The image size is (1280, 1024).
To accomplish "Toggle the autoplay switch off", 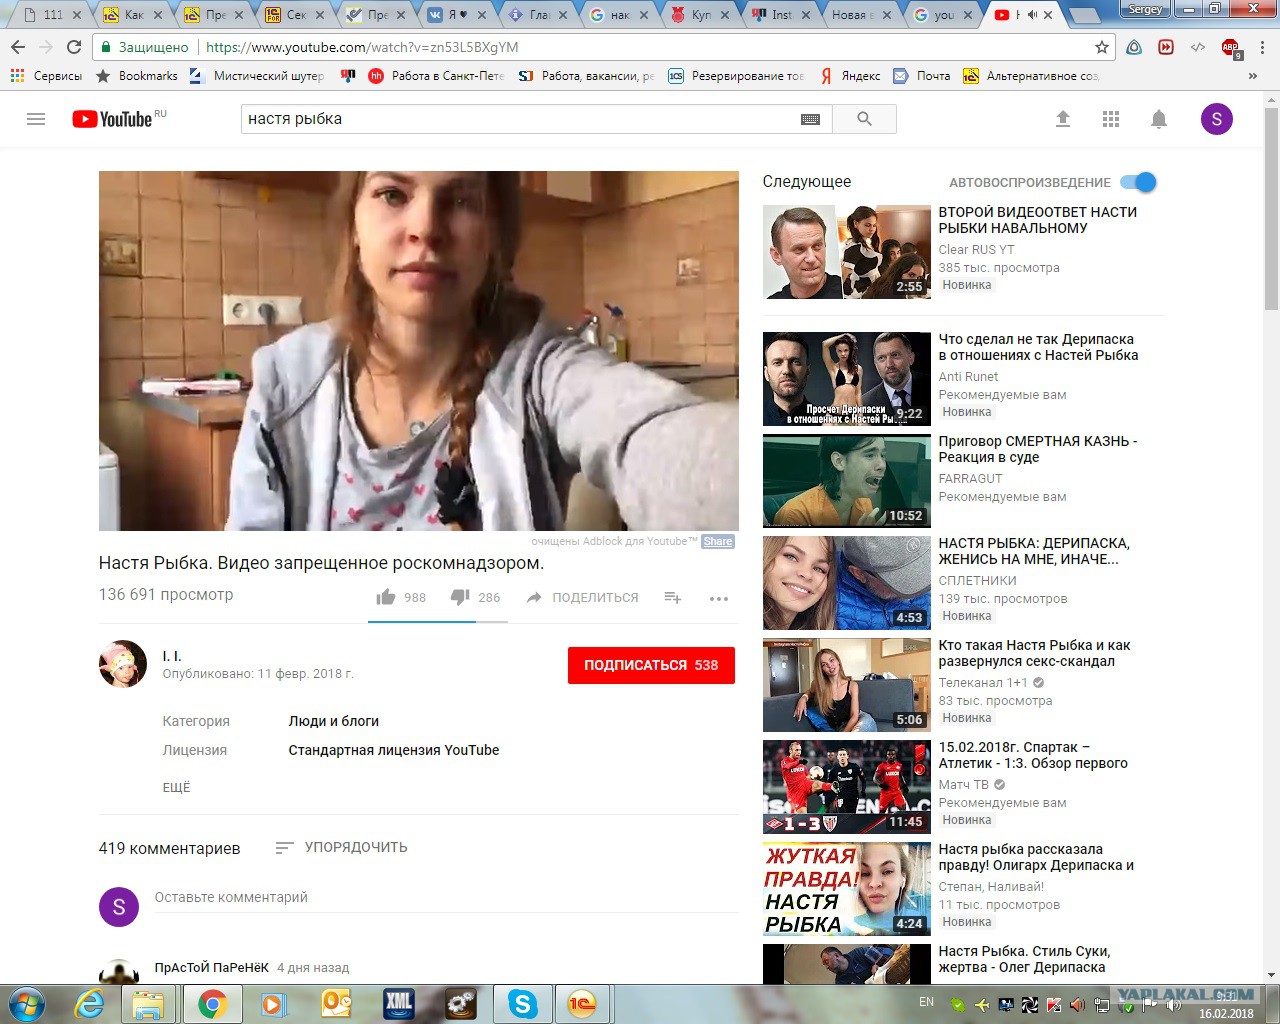I will click(x=1138, y=182).
